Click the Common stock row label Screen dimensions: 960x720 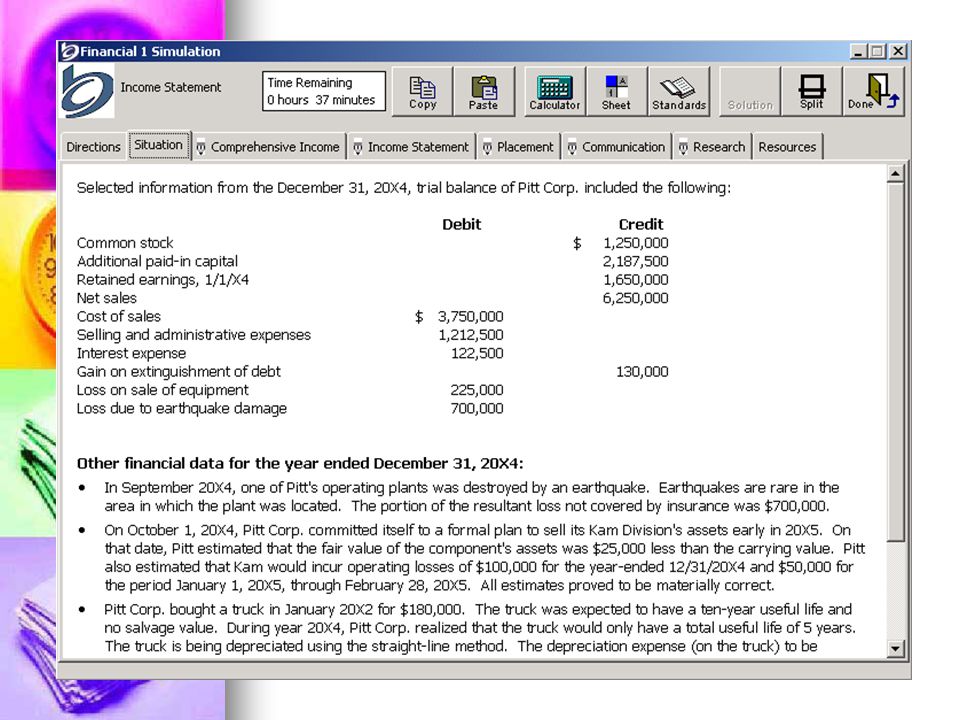click(125, 243)
